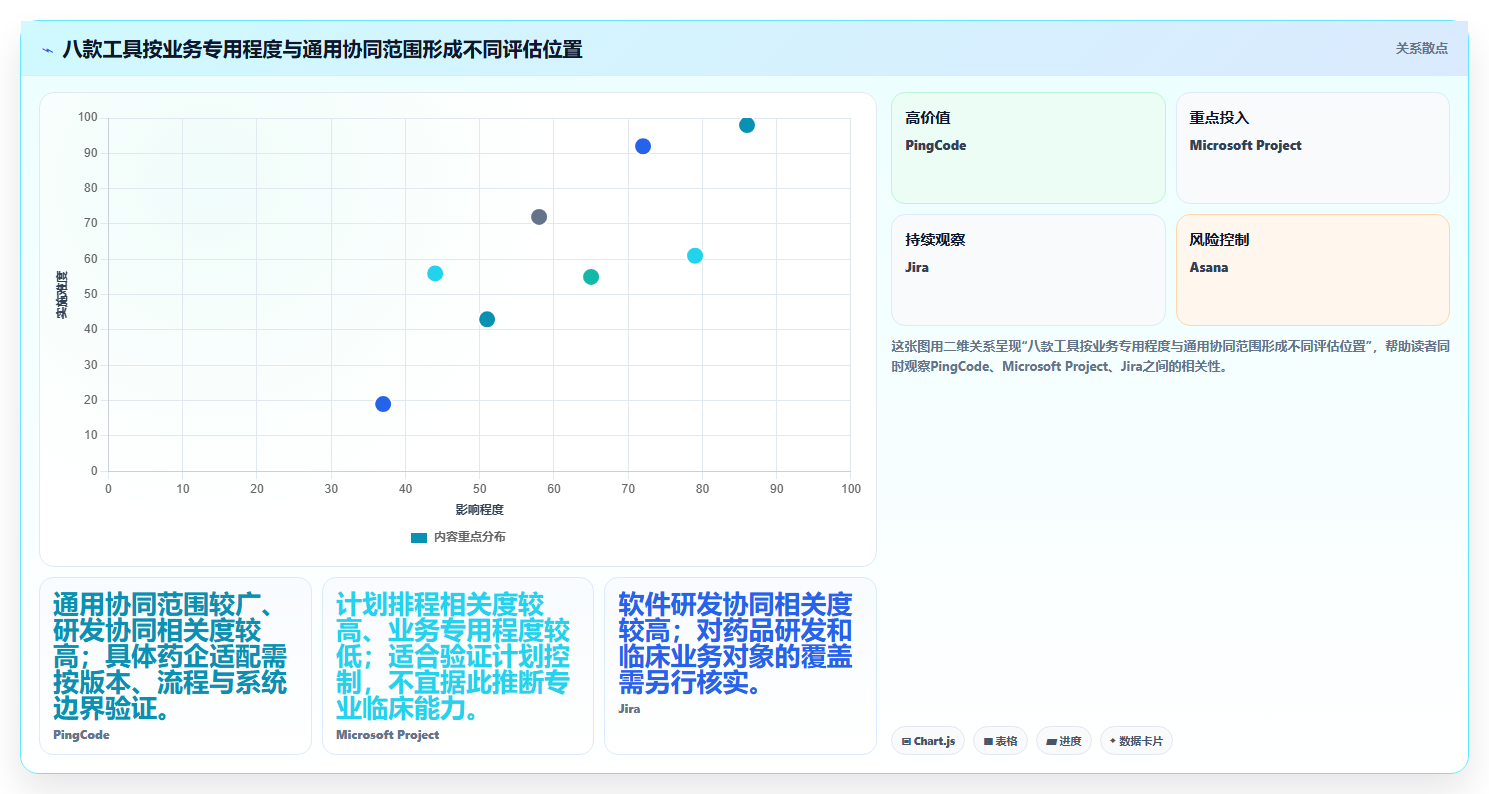Toggle the 内容重点分布 legend entry

click(458, 537)
